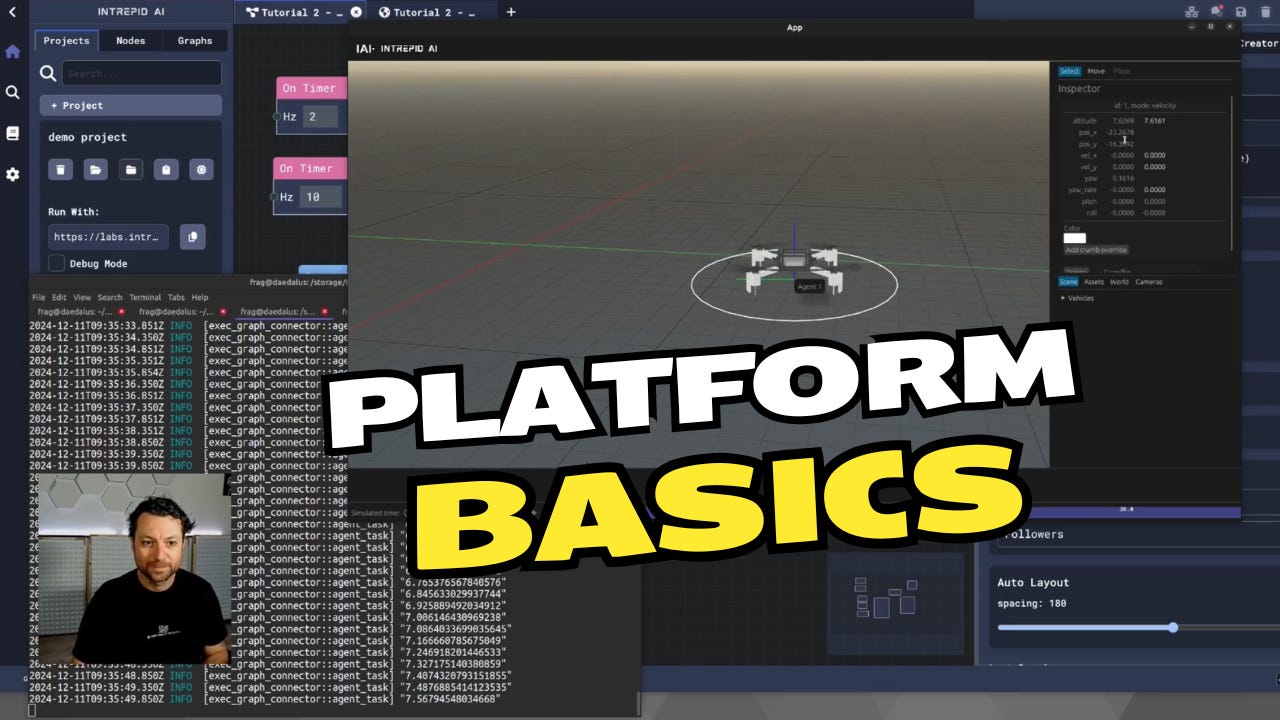Click the 'spacing: 180' label
Screen dimensions: 1280x720
1032,604
